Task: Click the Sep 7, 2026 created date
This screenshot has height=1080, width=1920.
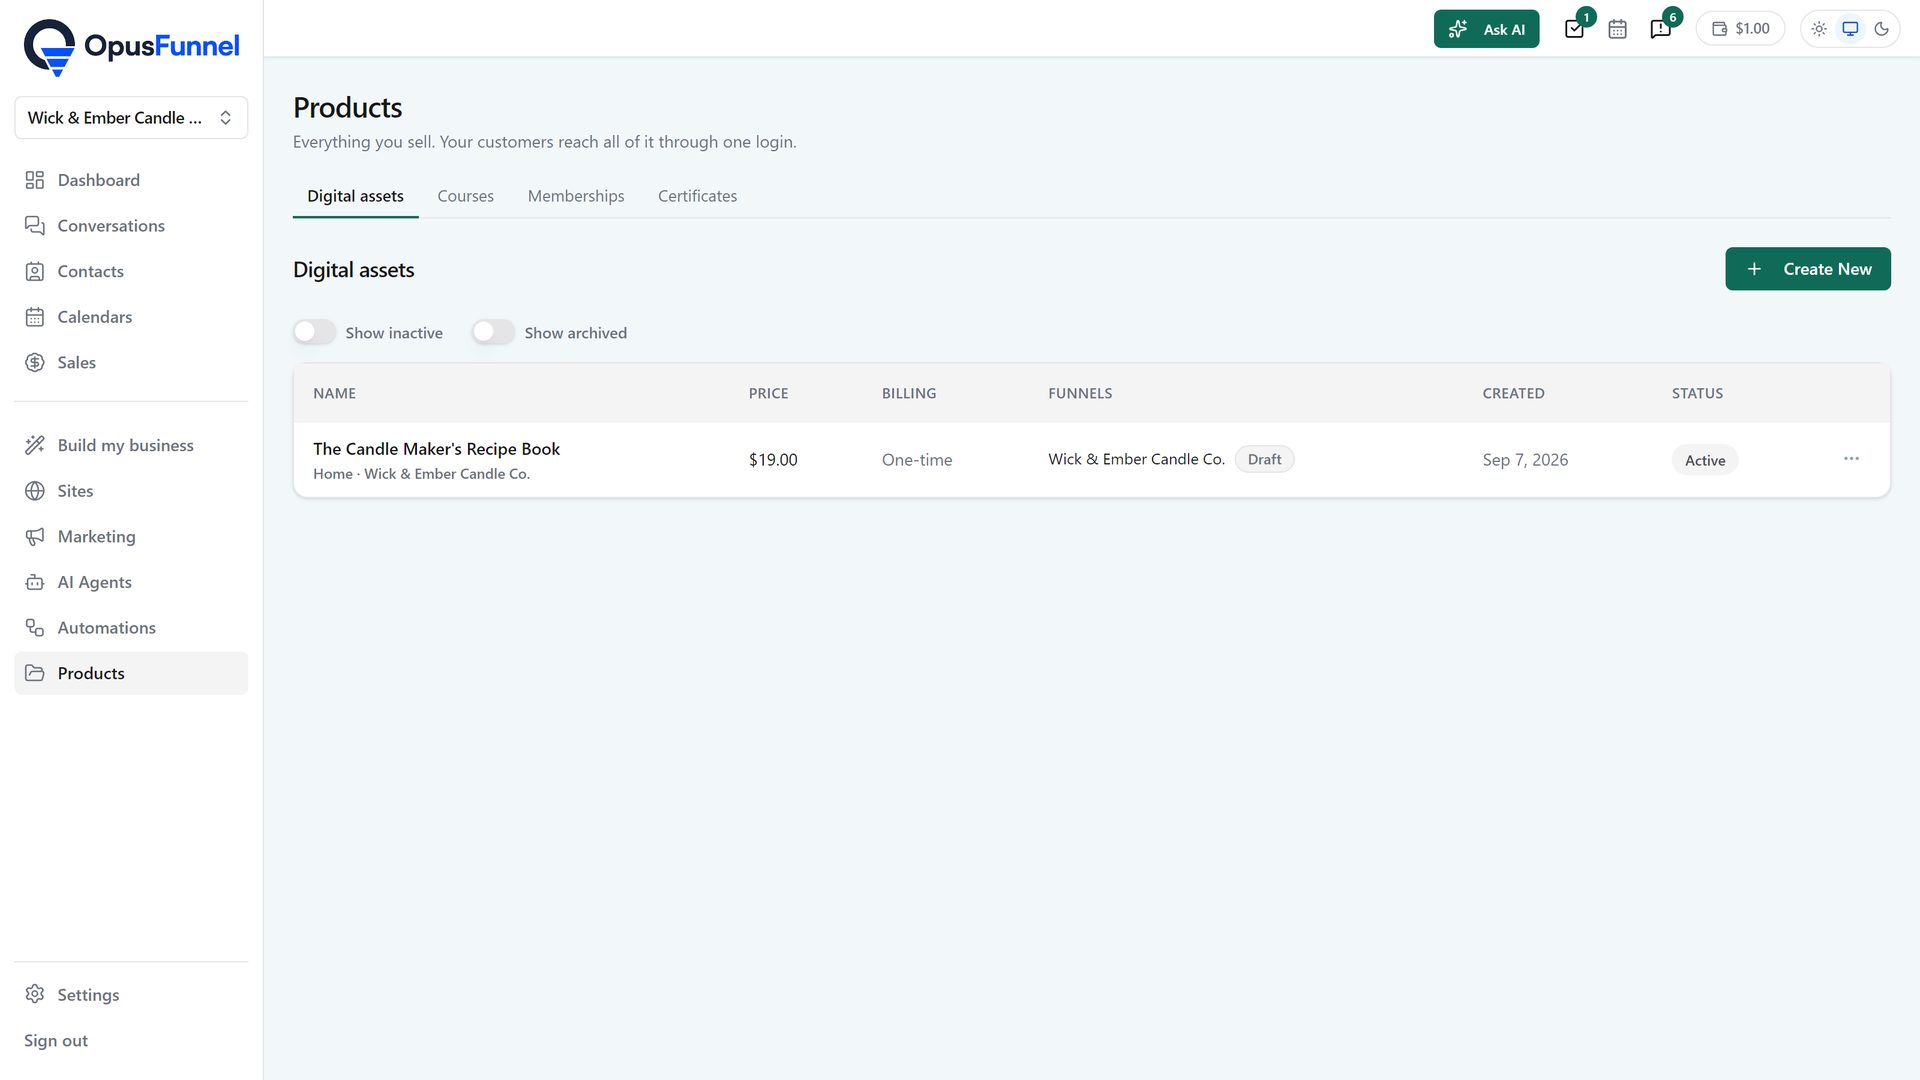Action: point(1525,460)
